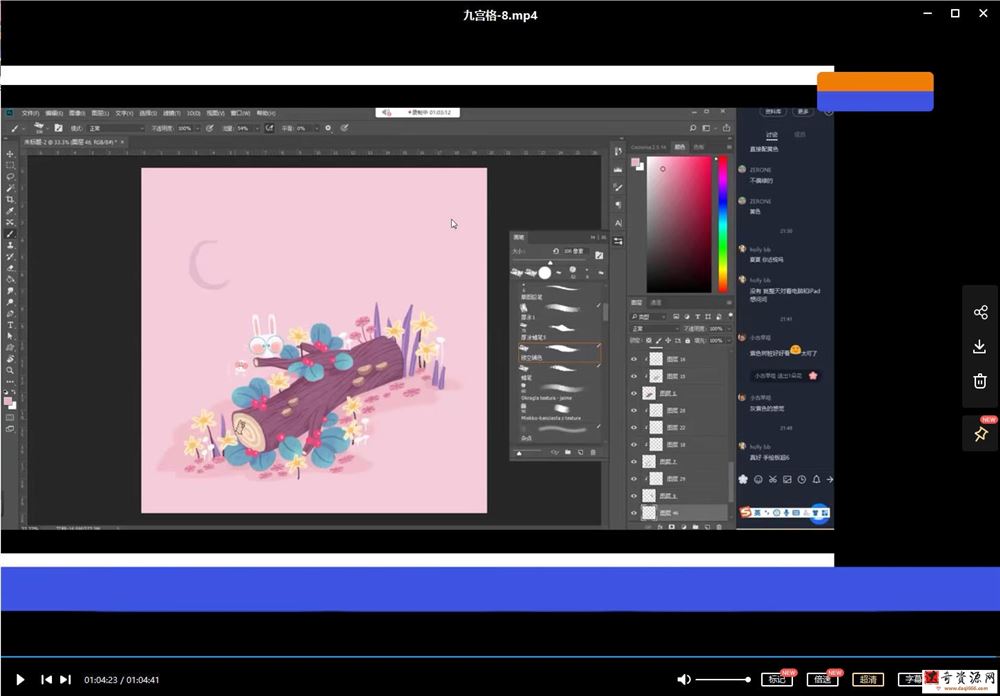Hide the selected bottom layer 图层 46
Image resolution: width=1000 pixels, height=696 pixels.
click(x=634, y=513)
